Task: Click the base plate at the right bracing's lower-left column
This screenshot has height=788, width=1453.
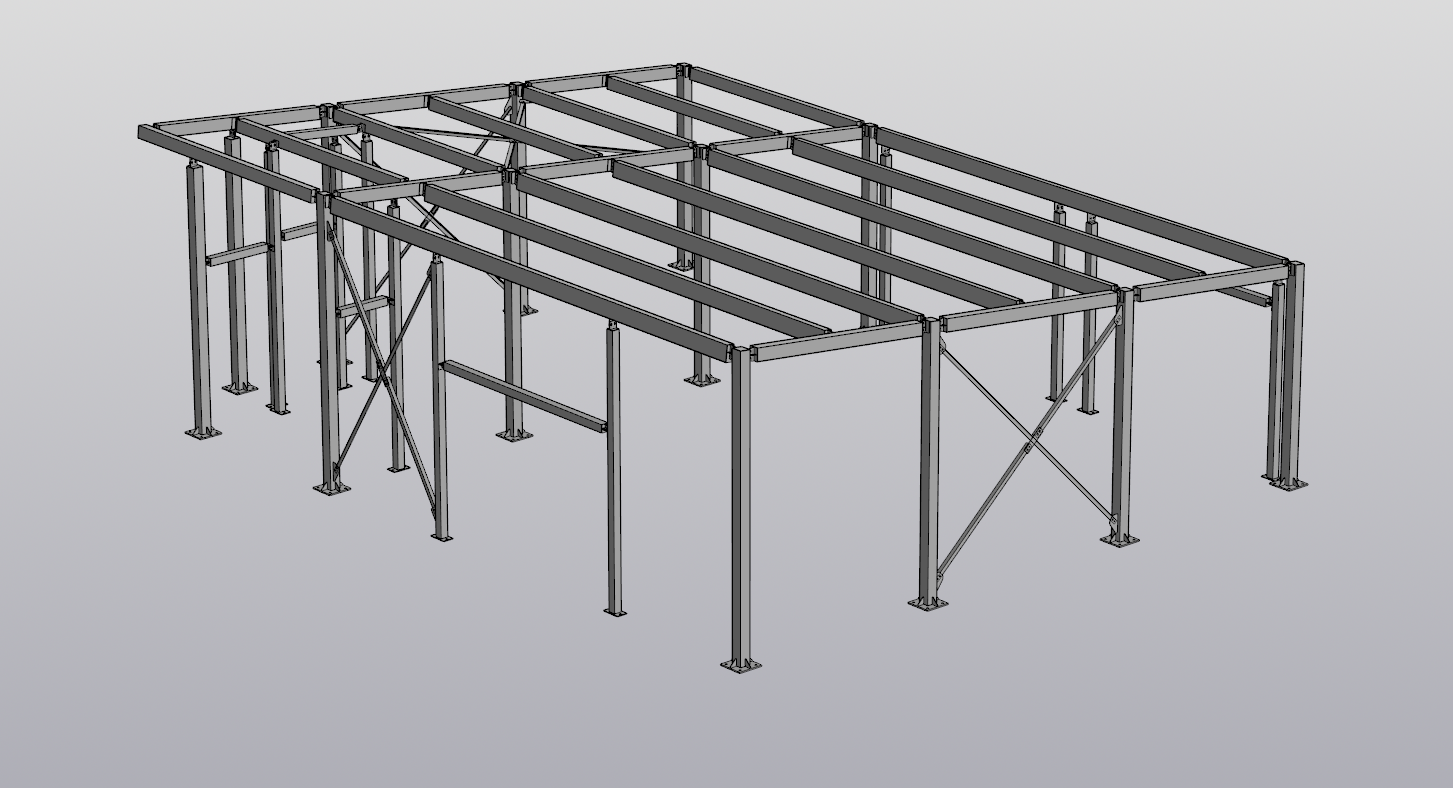Action: click(x=927, y=603)
